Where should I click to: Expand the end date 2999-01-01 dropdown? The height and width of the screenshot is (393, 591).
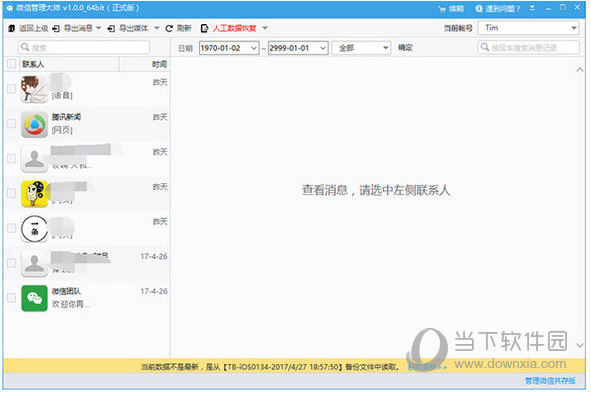(x=323, y=48)
